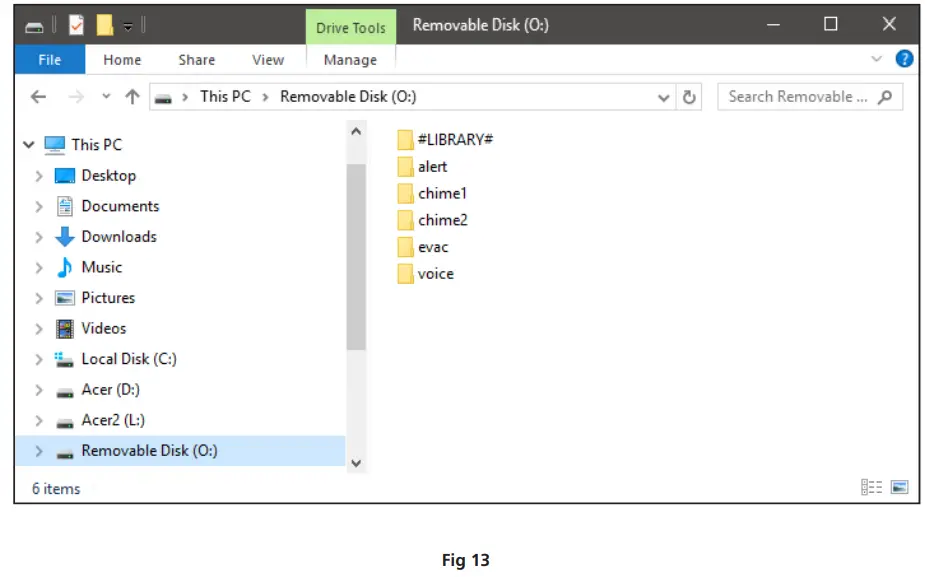Click the Downloads blue arrow icon
927x577 pixels.
click(x=64, y=236)
